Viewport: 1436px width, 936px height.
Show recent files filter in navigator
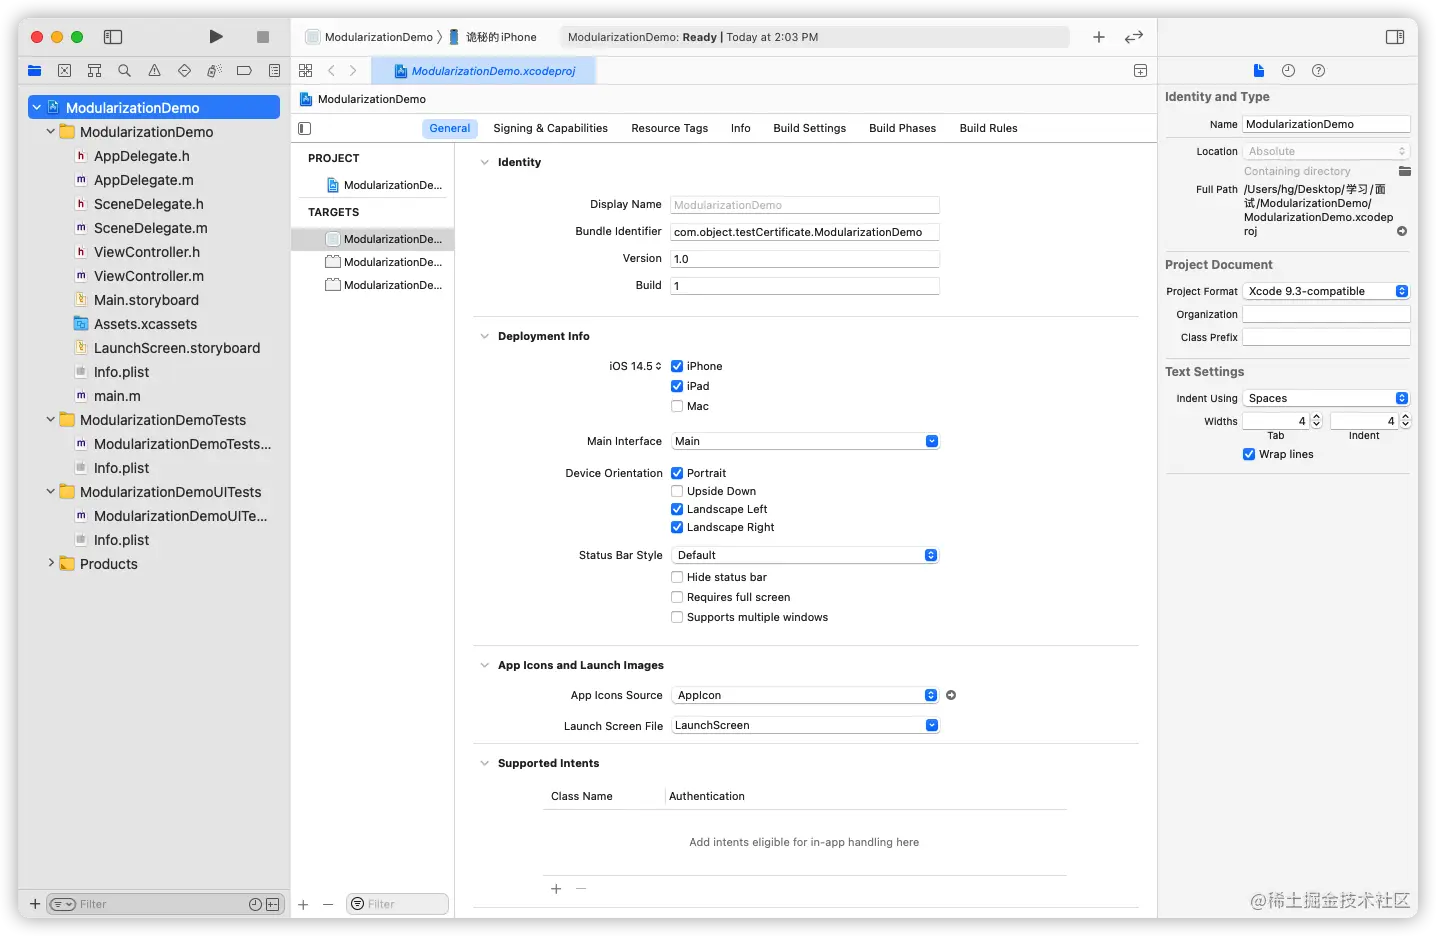(x=255, y=904)
